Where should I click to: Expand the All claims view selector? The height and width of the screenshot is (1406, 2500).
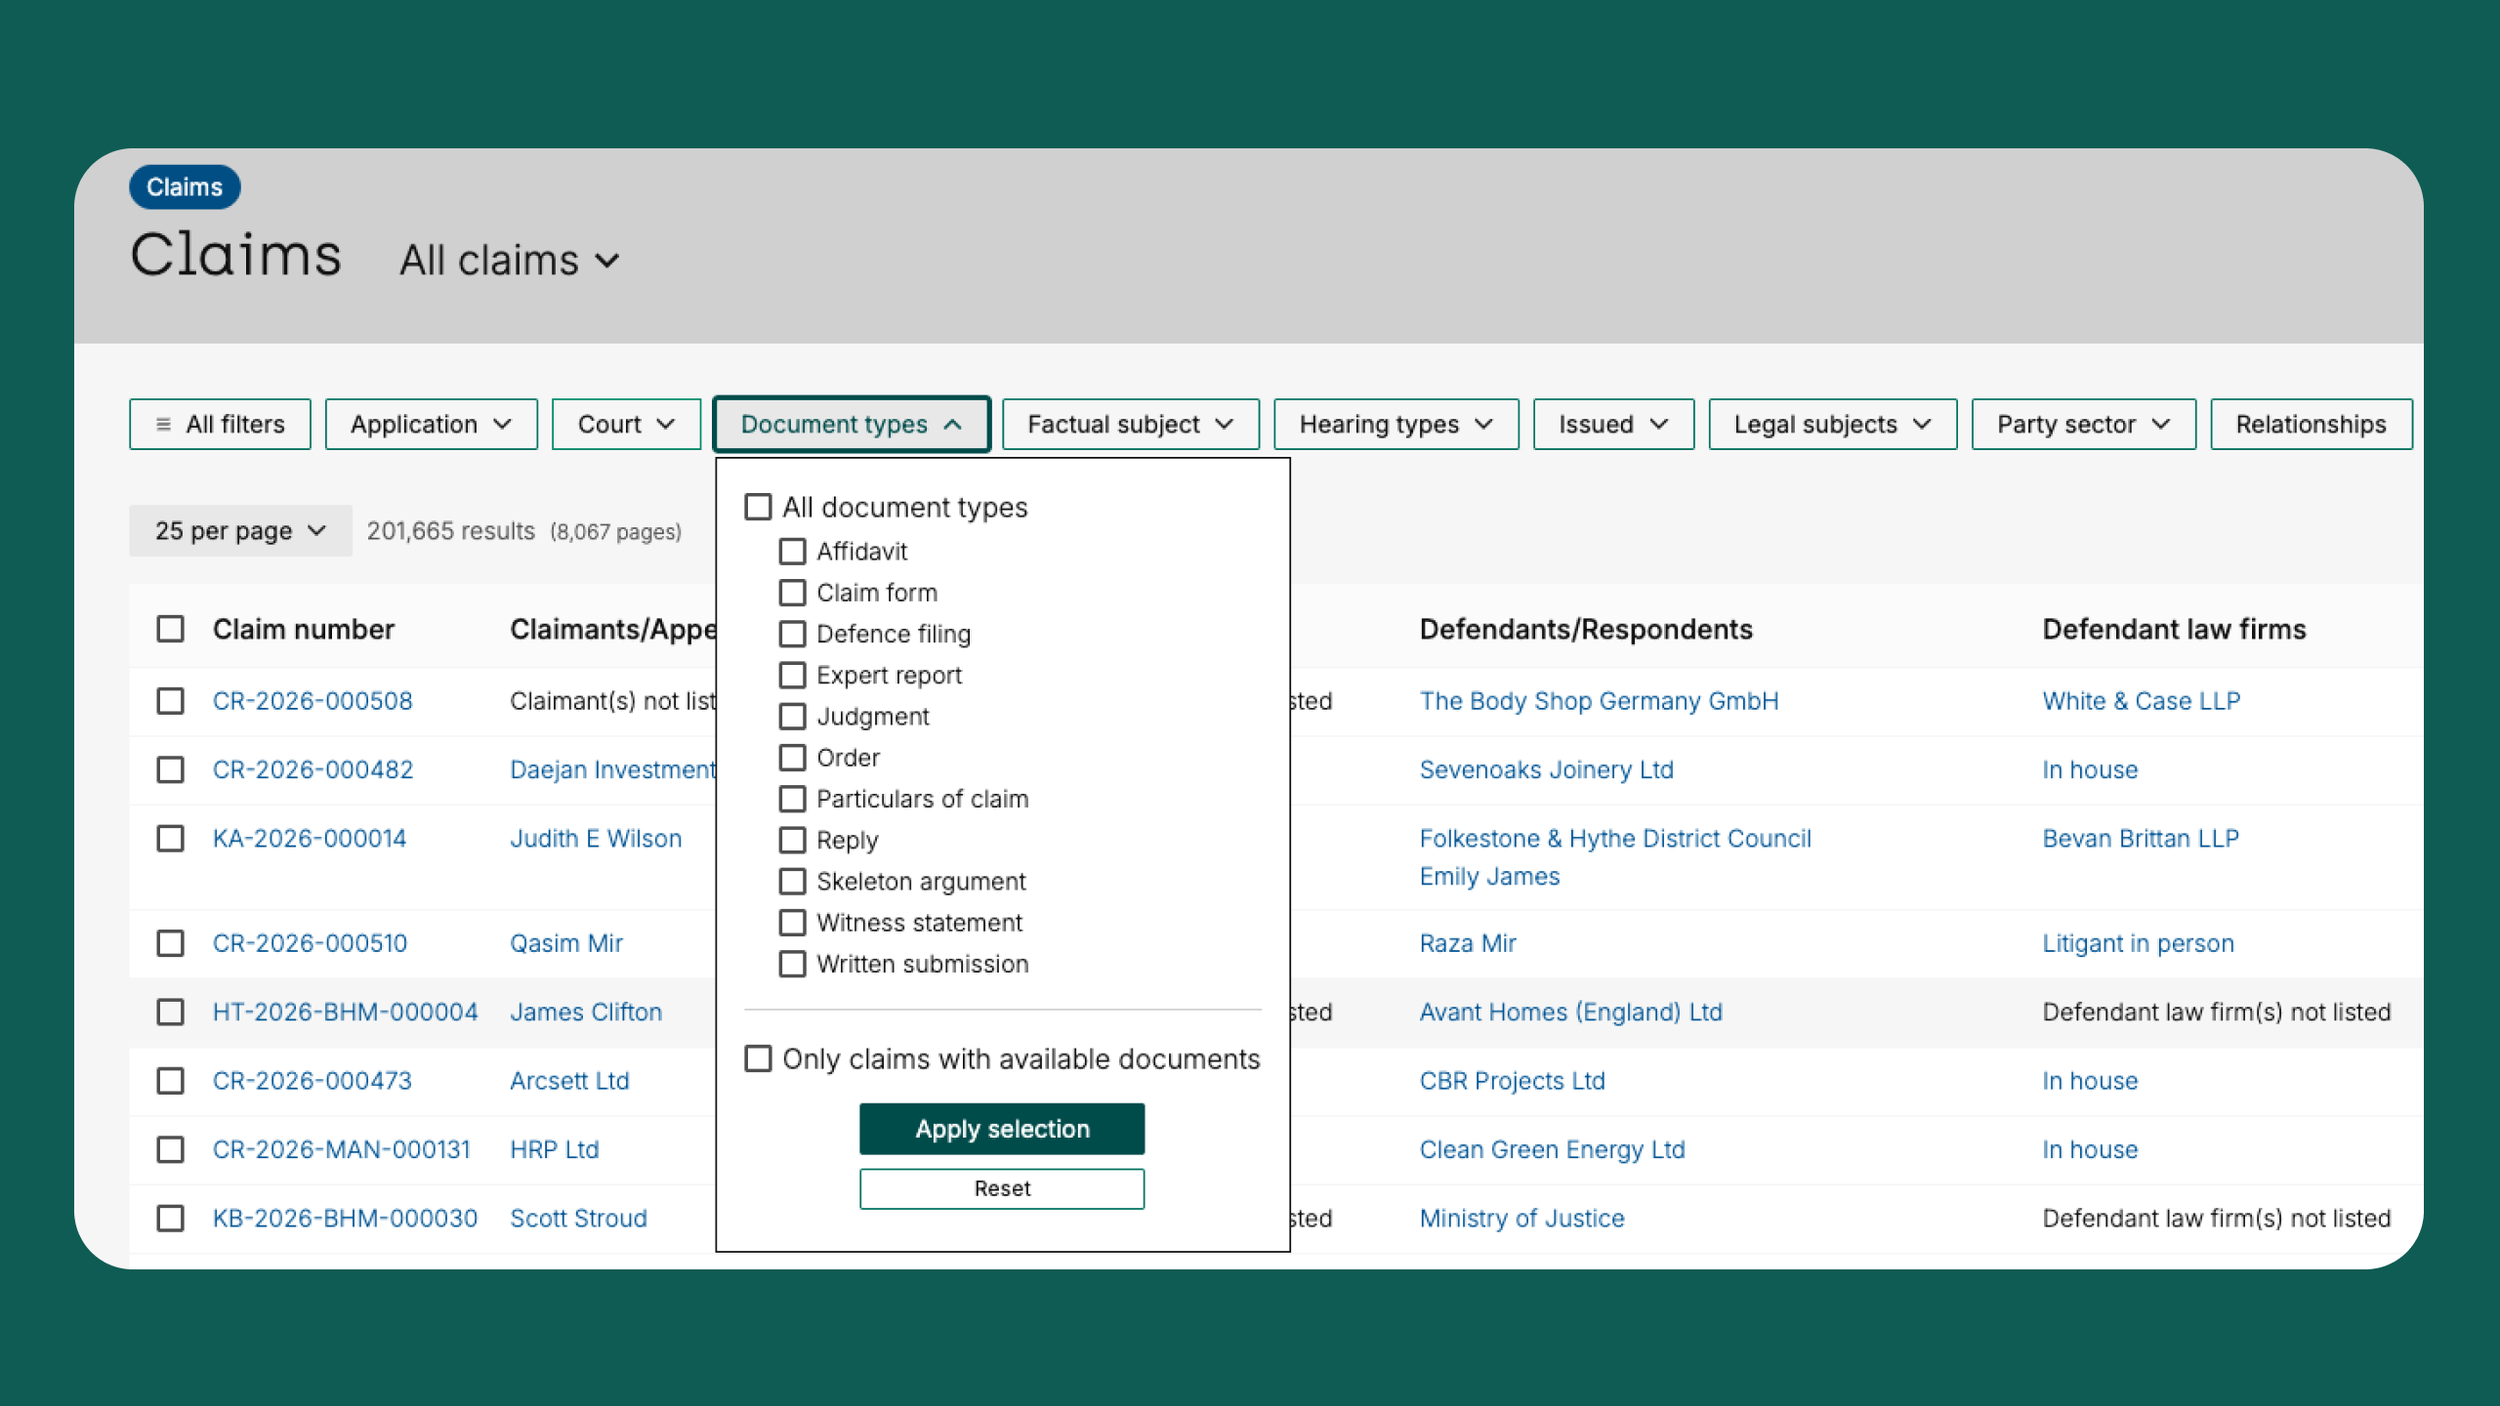(509, 261)
